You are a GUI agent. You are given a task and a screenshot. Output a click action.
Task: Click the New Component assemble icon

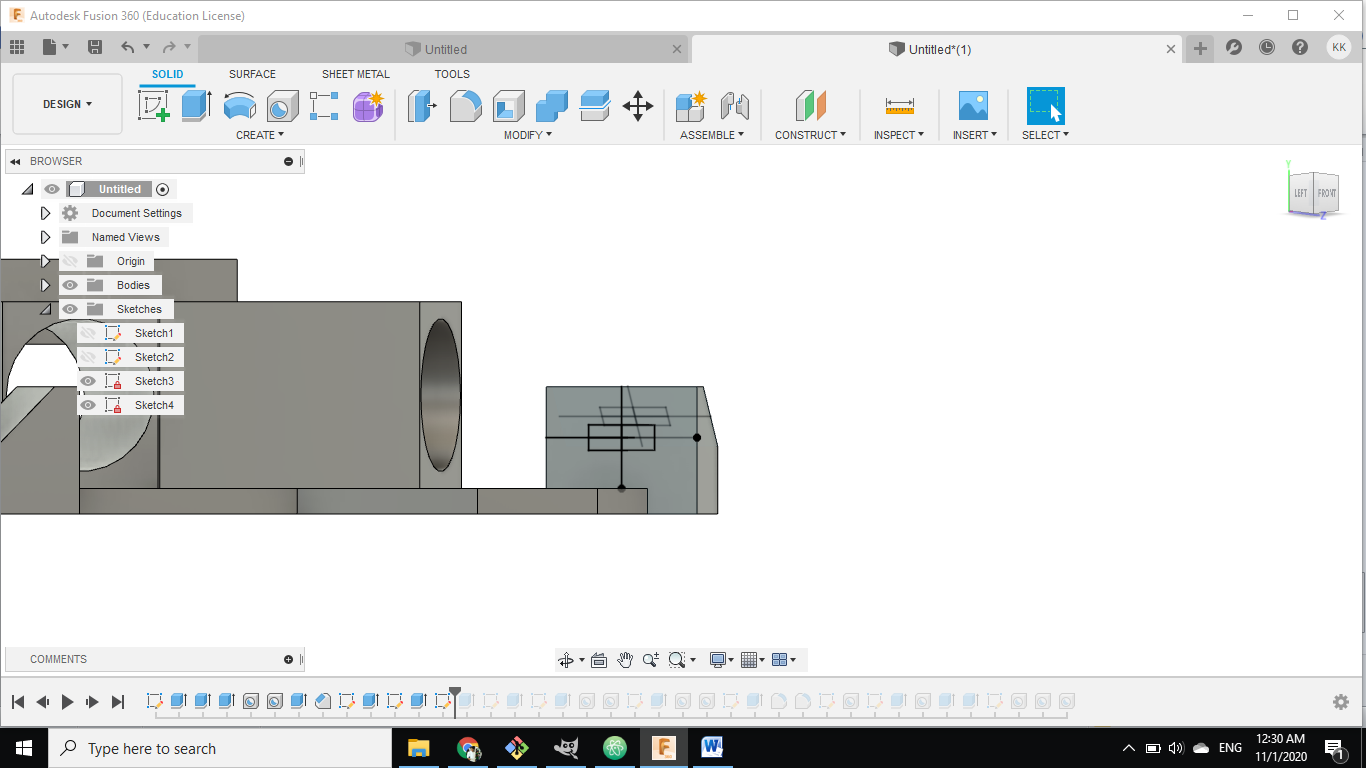pos(691,105)
